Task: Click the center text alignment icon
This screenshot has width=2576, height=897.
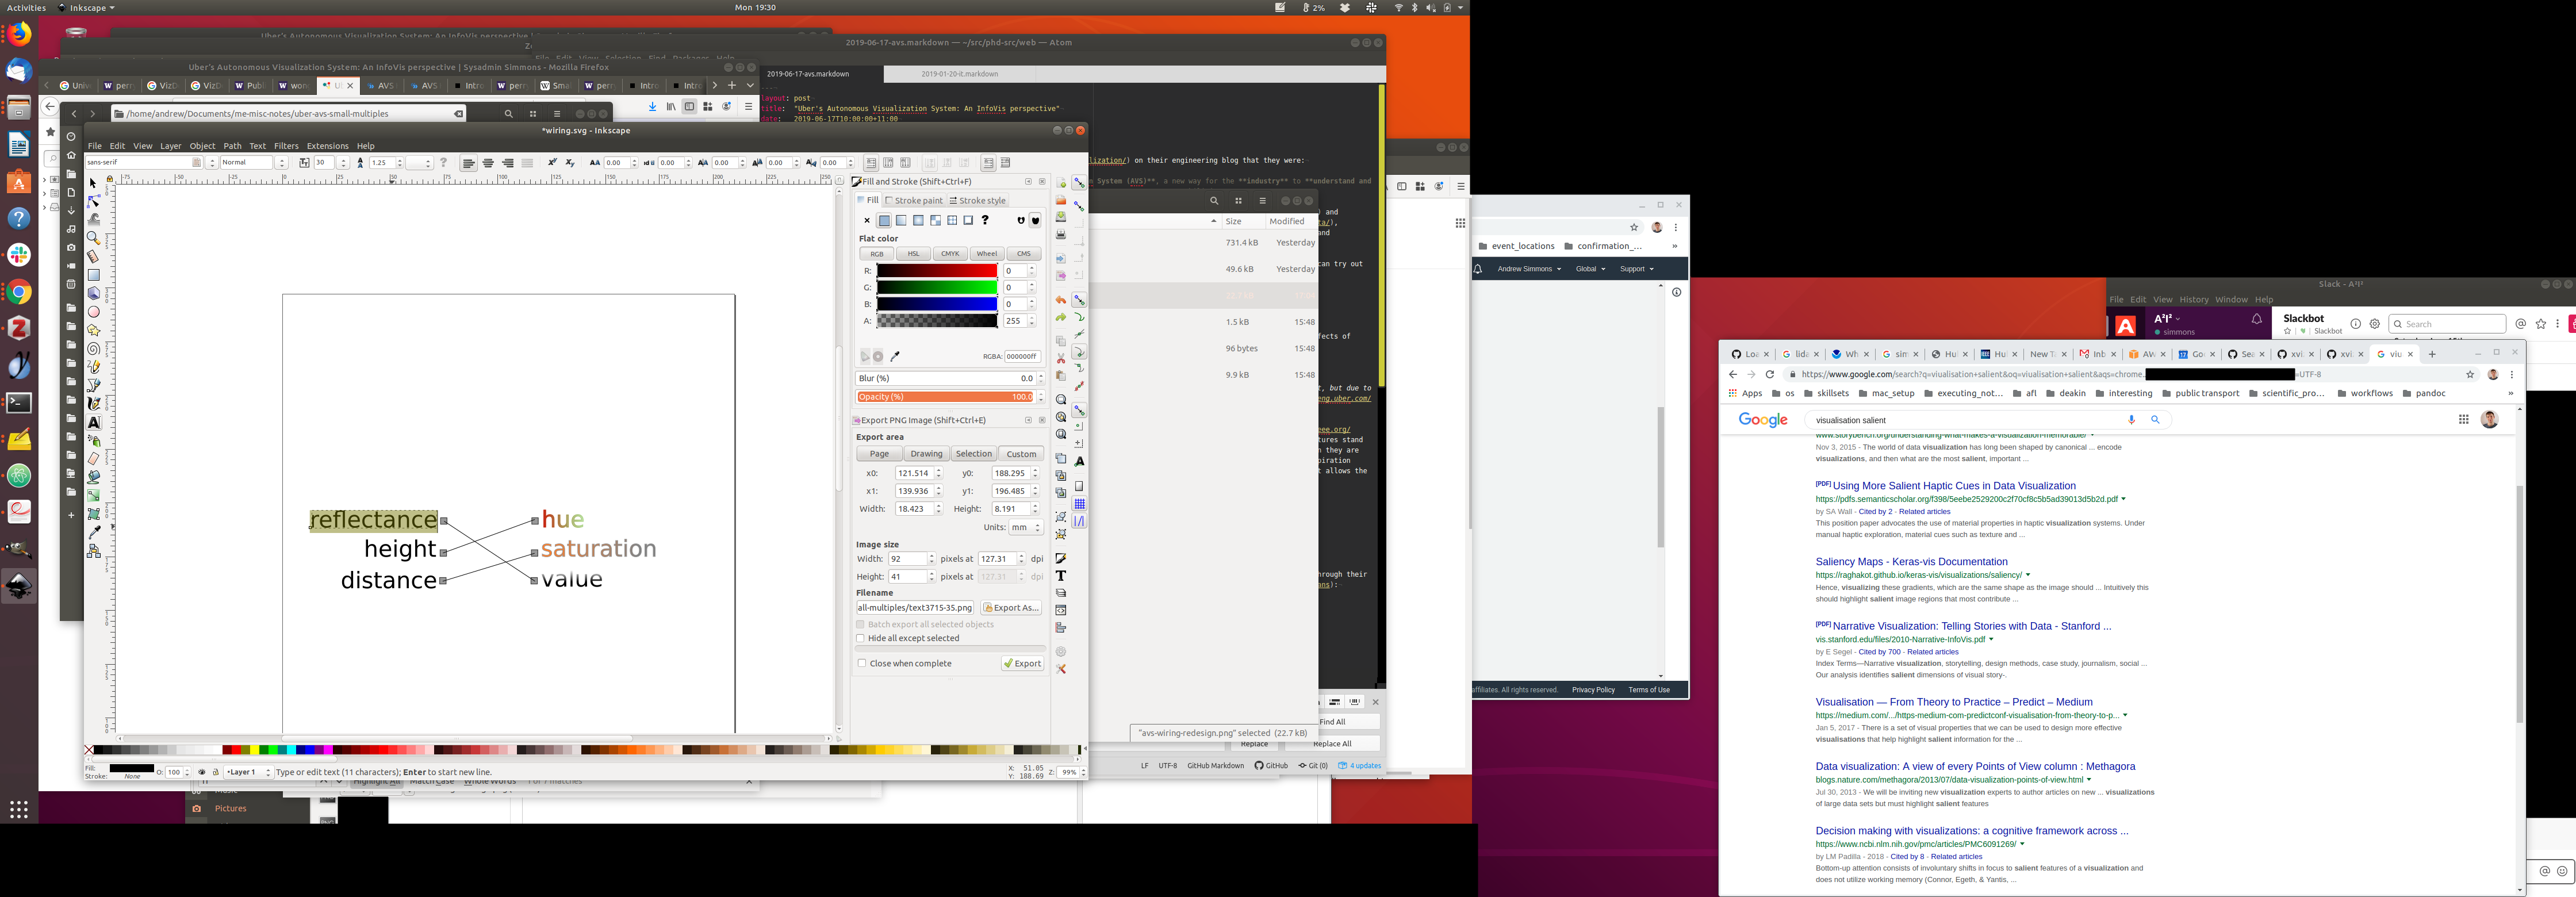Action: point(488,163)
